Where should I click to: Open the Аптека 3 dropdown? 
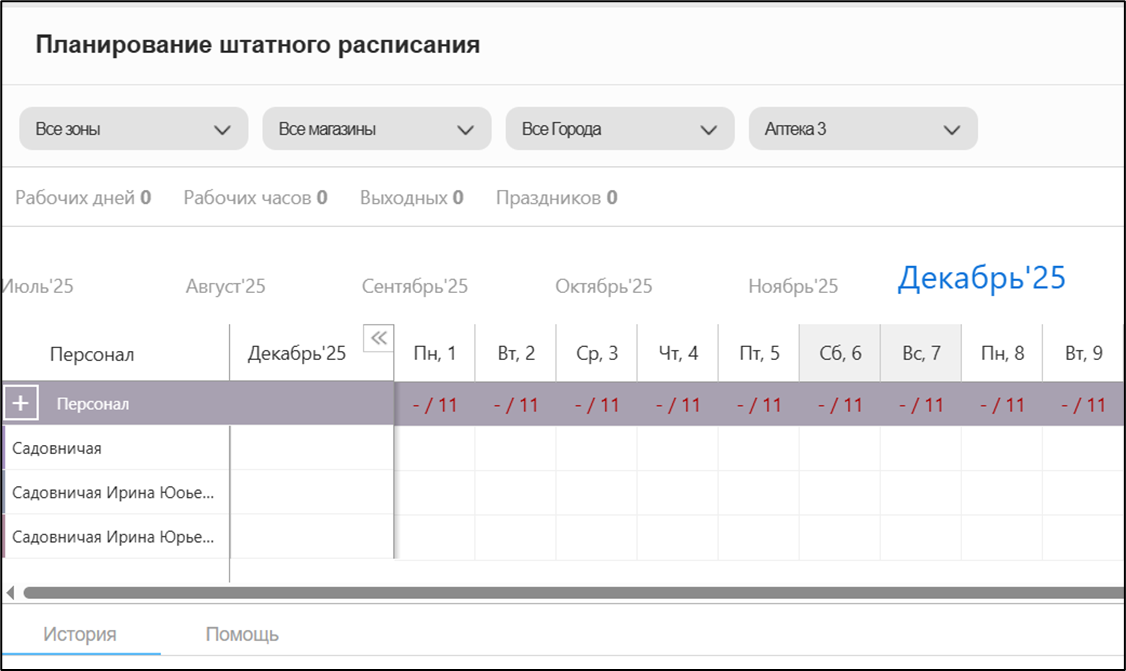[x=862, y=129]
